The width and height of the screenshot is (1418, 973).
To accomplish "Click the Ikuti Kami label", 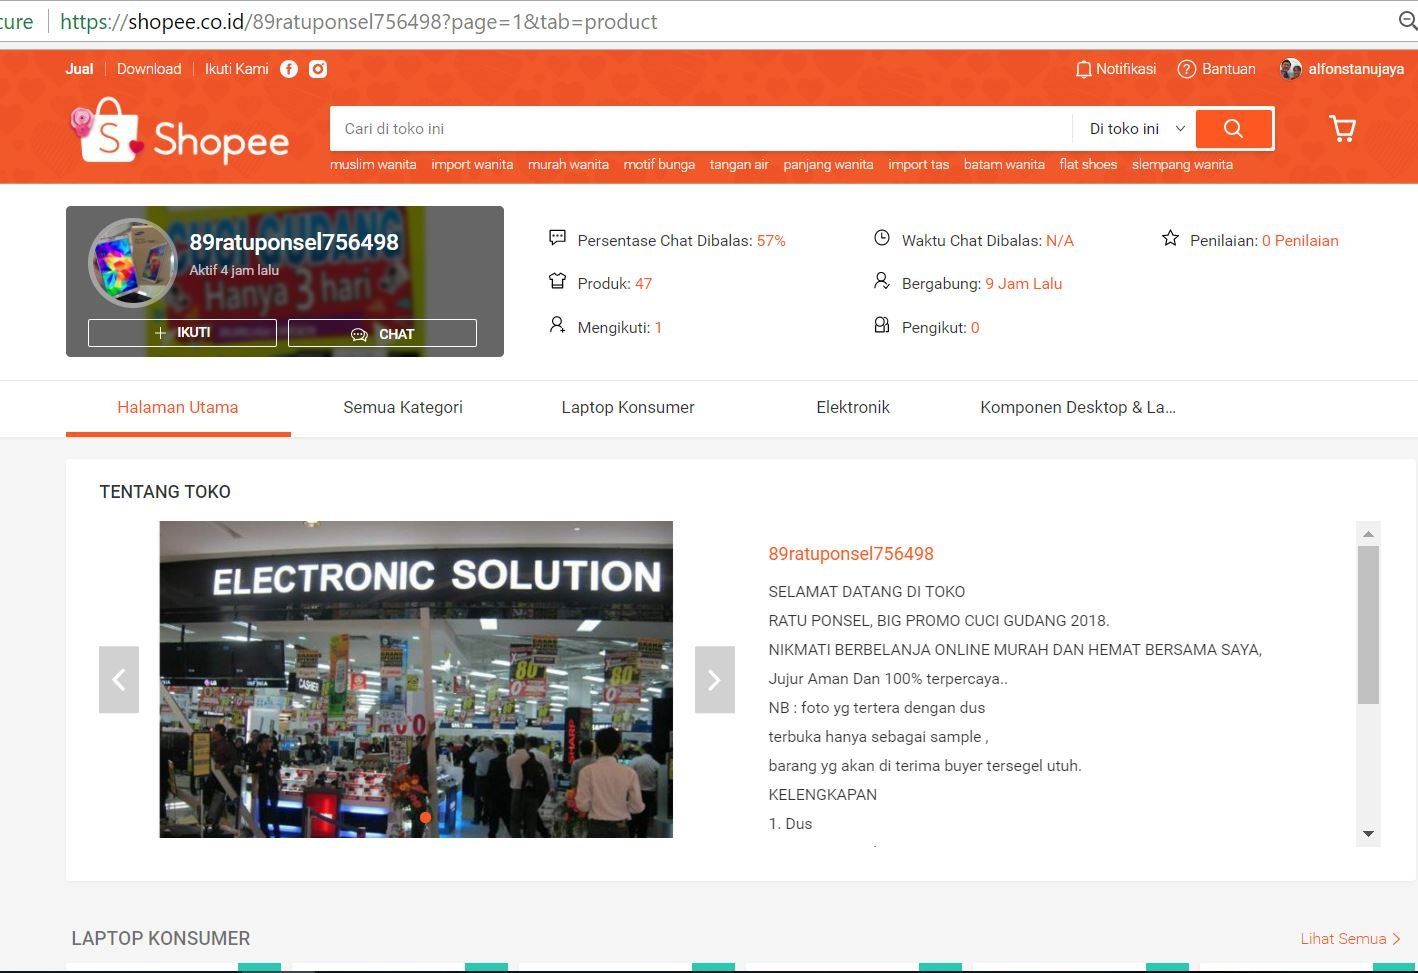I will pos(237,69).
